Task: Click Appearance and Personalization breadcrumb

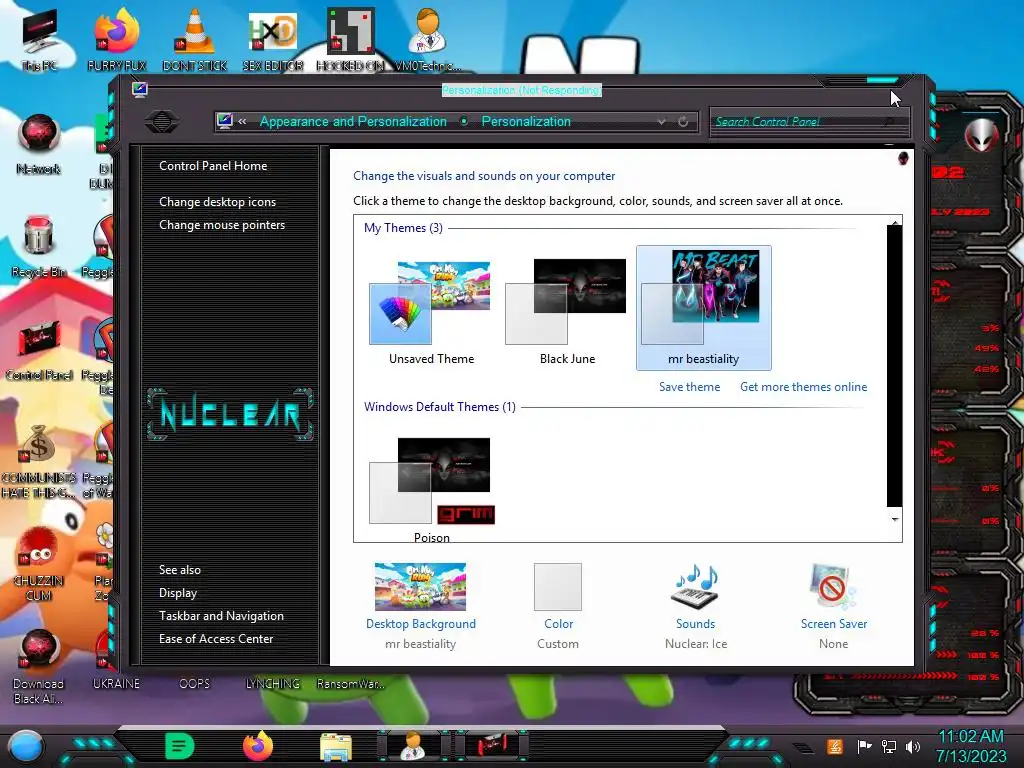Action: click(353, 121)
